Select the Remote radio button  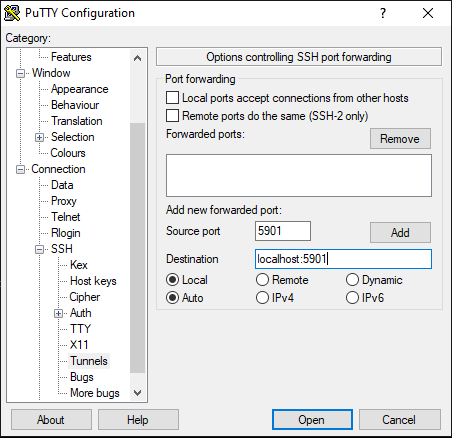tap(262, 280)
